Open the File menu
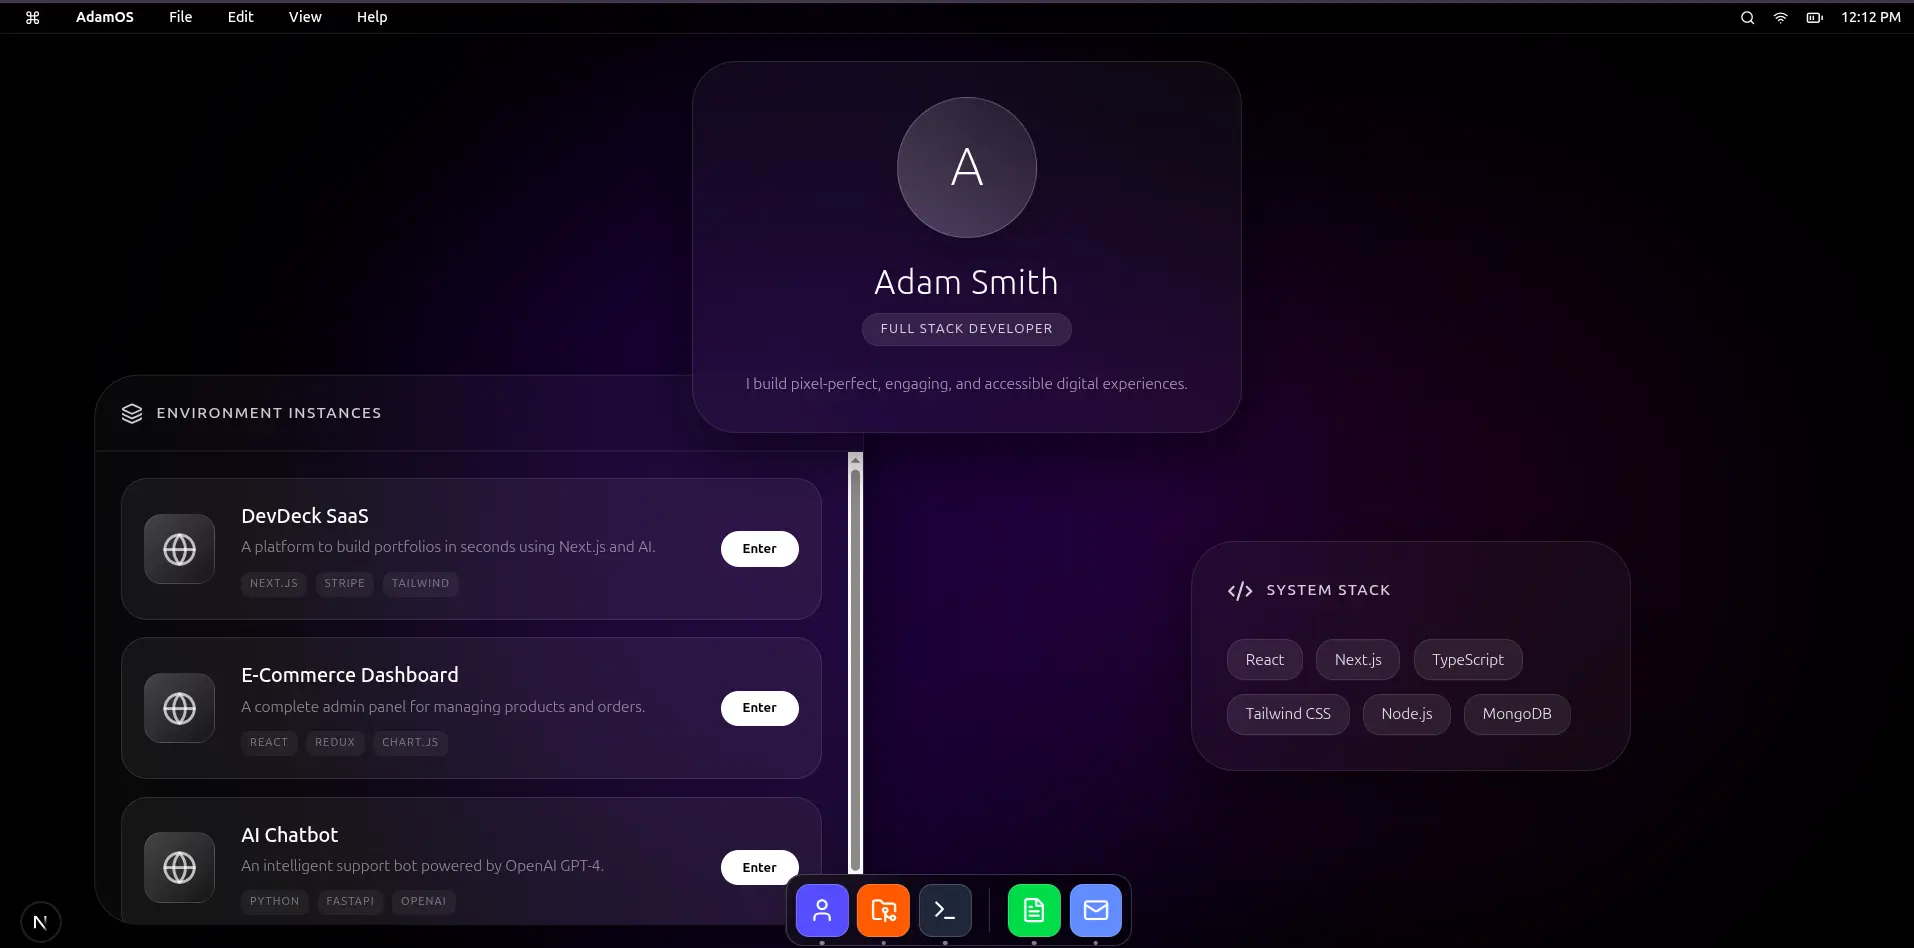Screen dimensions: 1914x948 pos(180,17)
